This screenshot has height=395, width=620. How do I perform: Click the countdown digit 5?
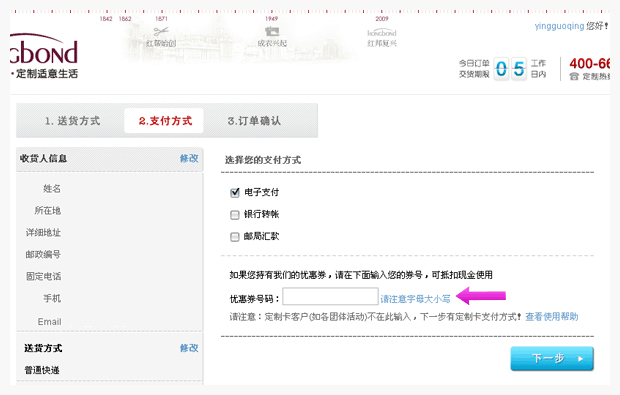pos(519,69)
